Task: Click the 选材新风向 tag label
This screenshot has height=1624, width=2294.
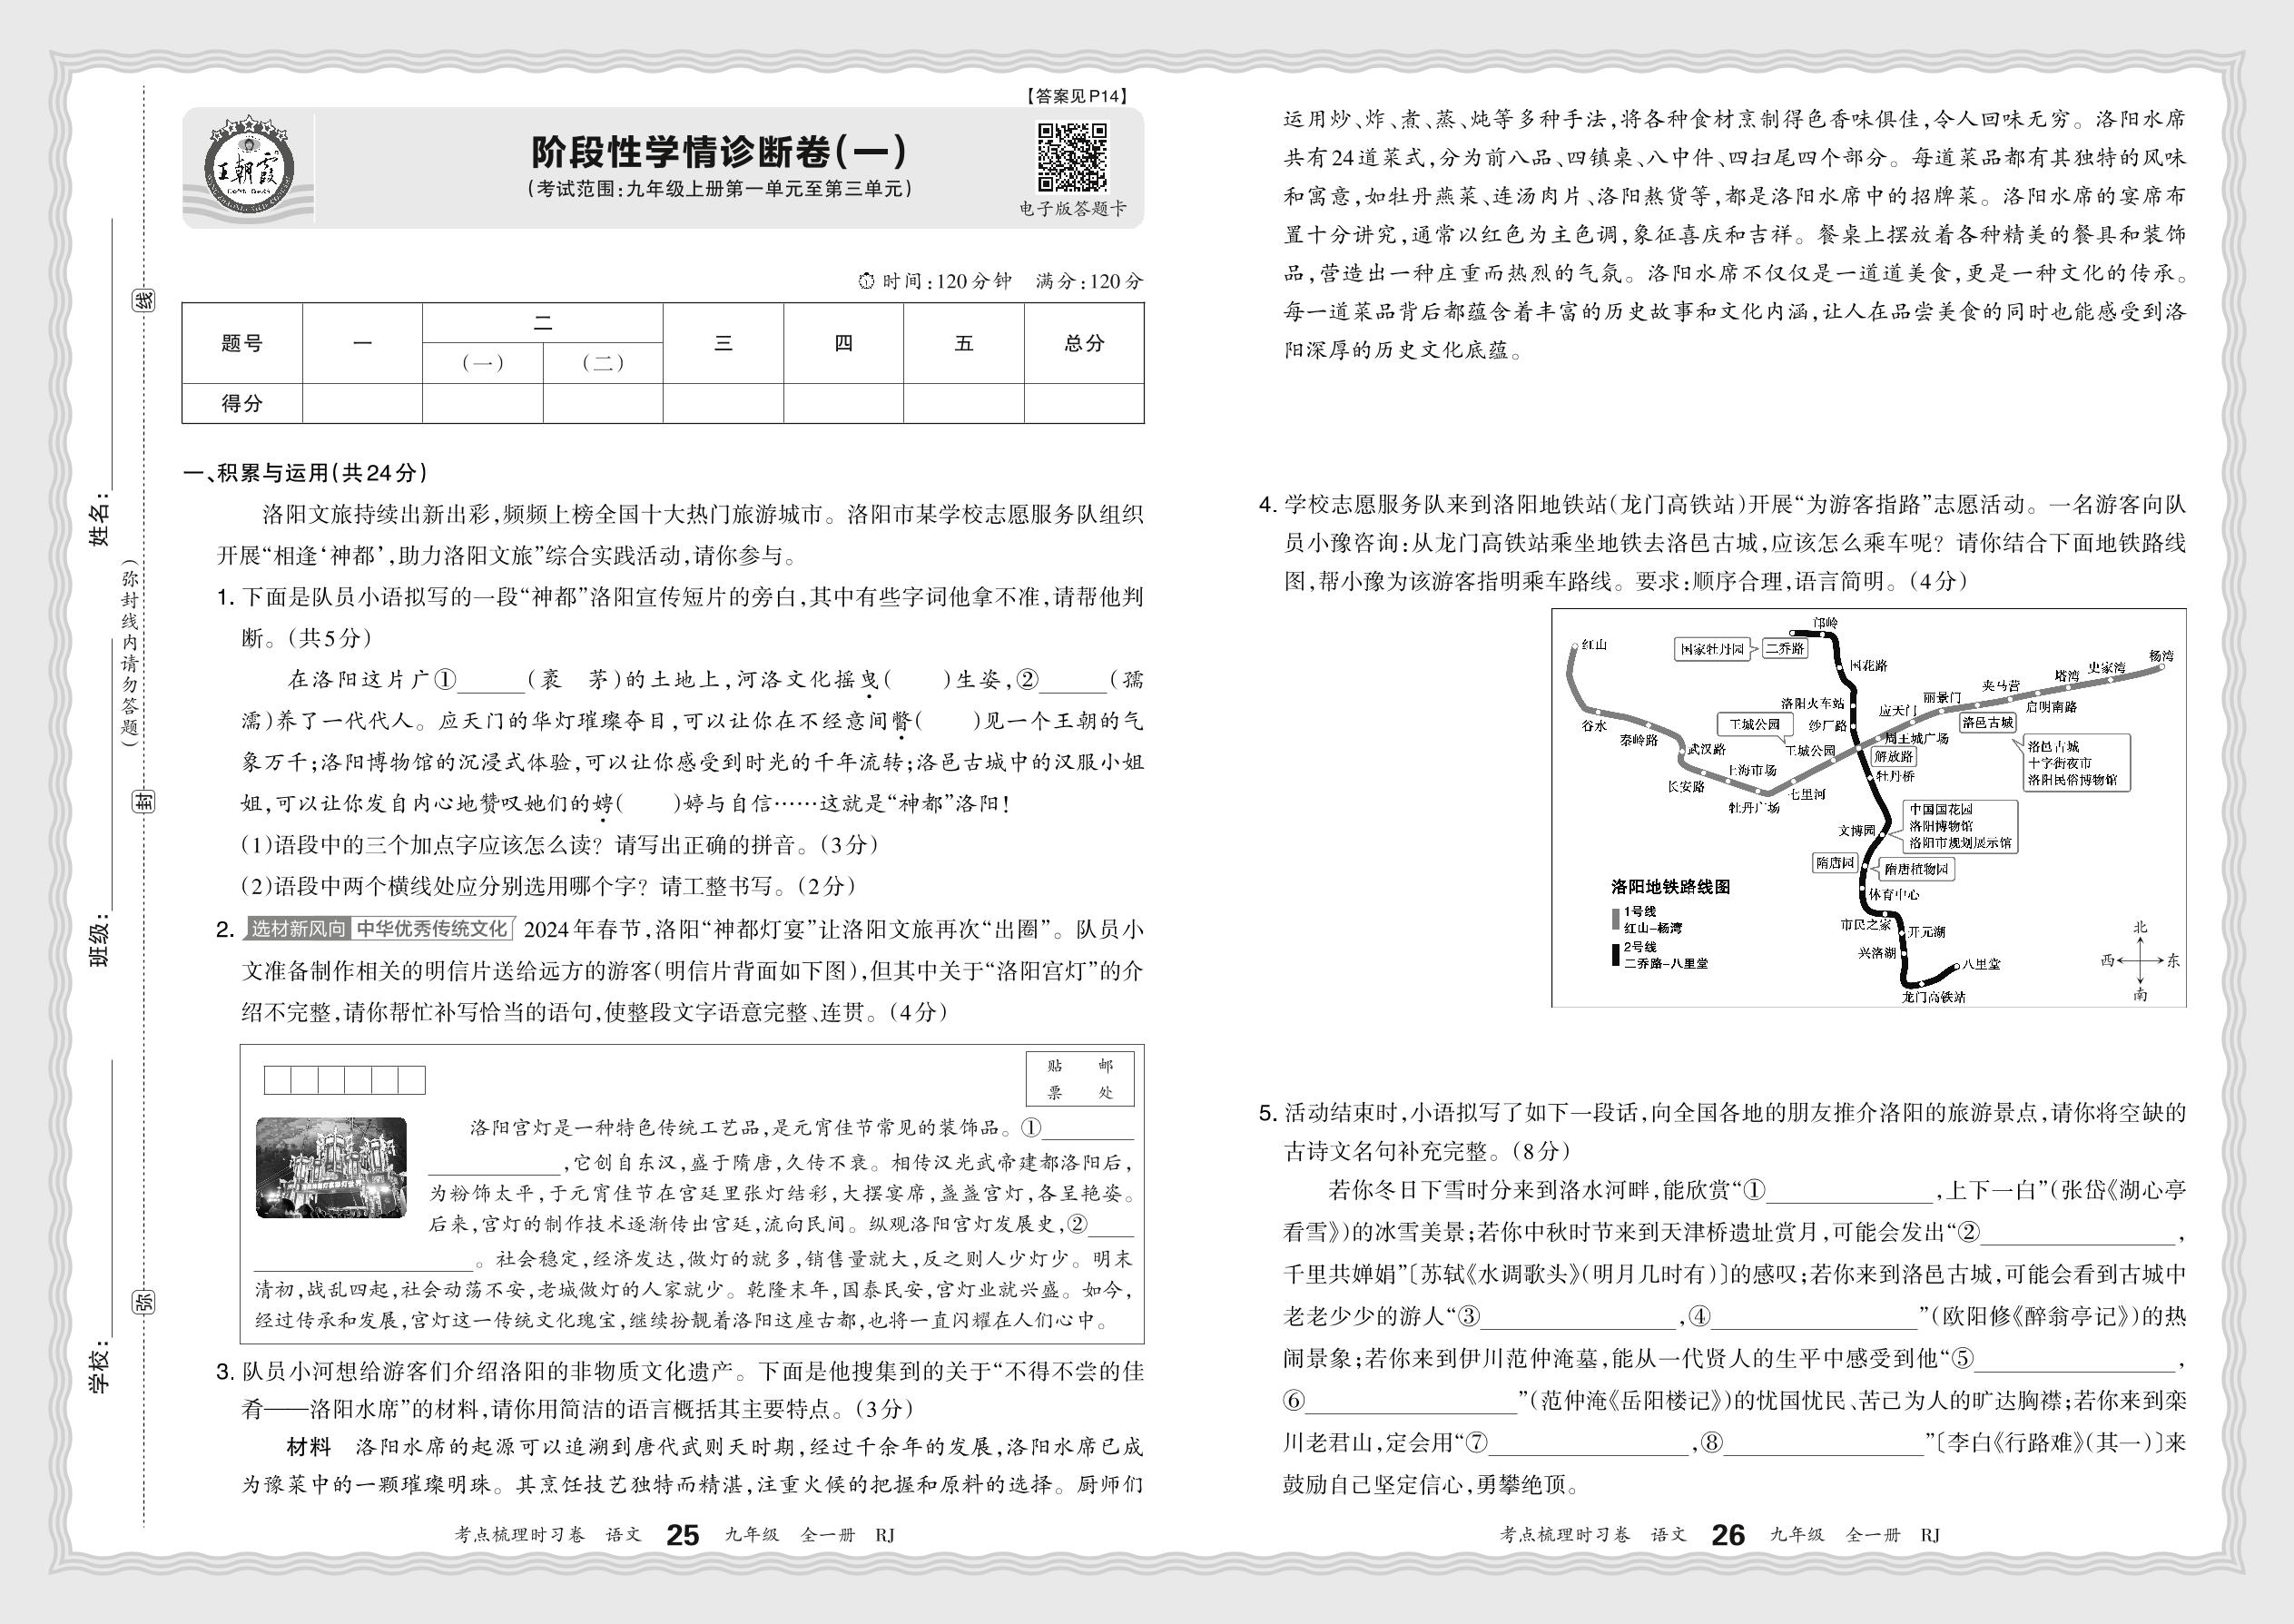Action: tap(298, 929)
